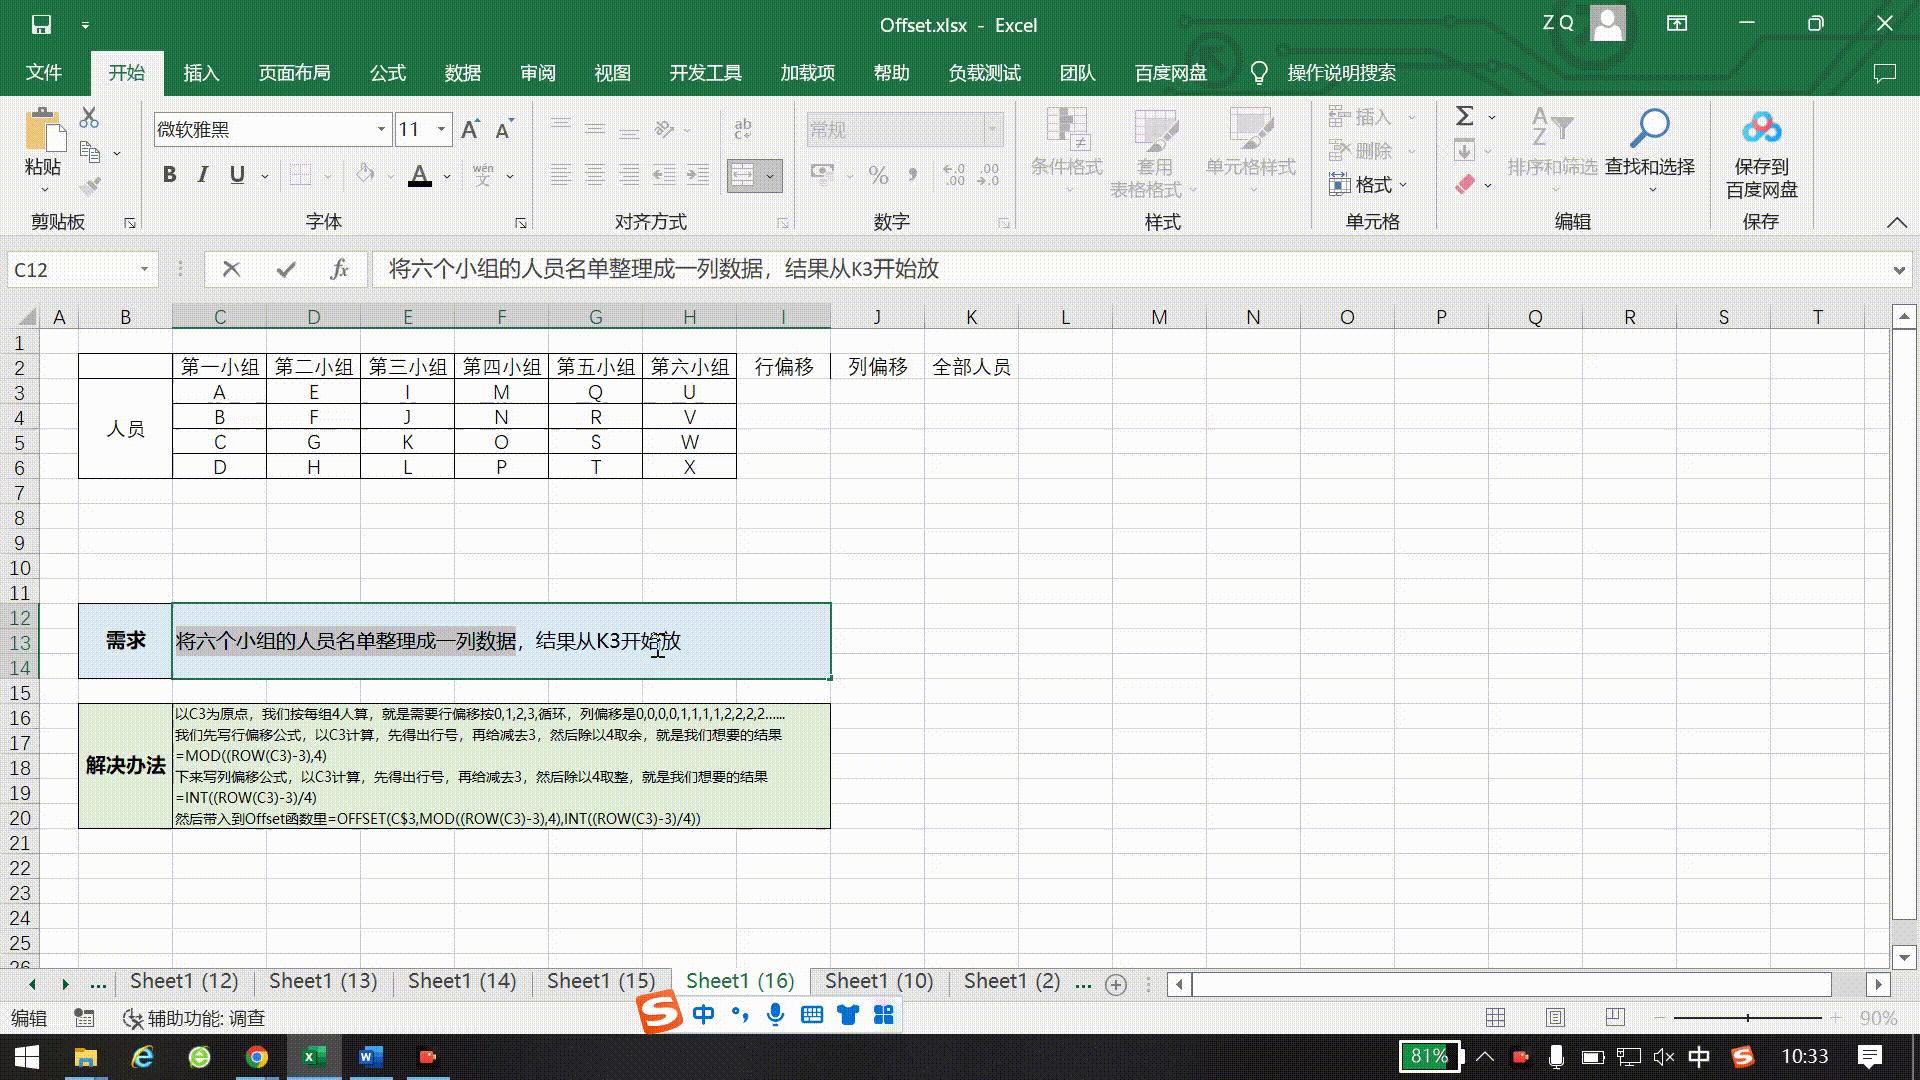Click the Percent style icon

878,176
